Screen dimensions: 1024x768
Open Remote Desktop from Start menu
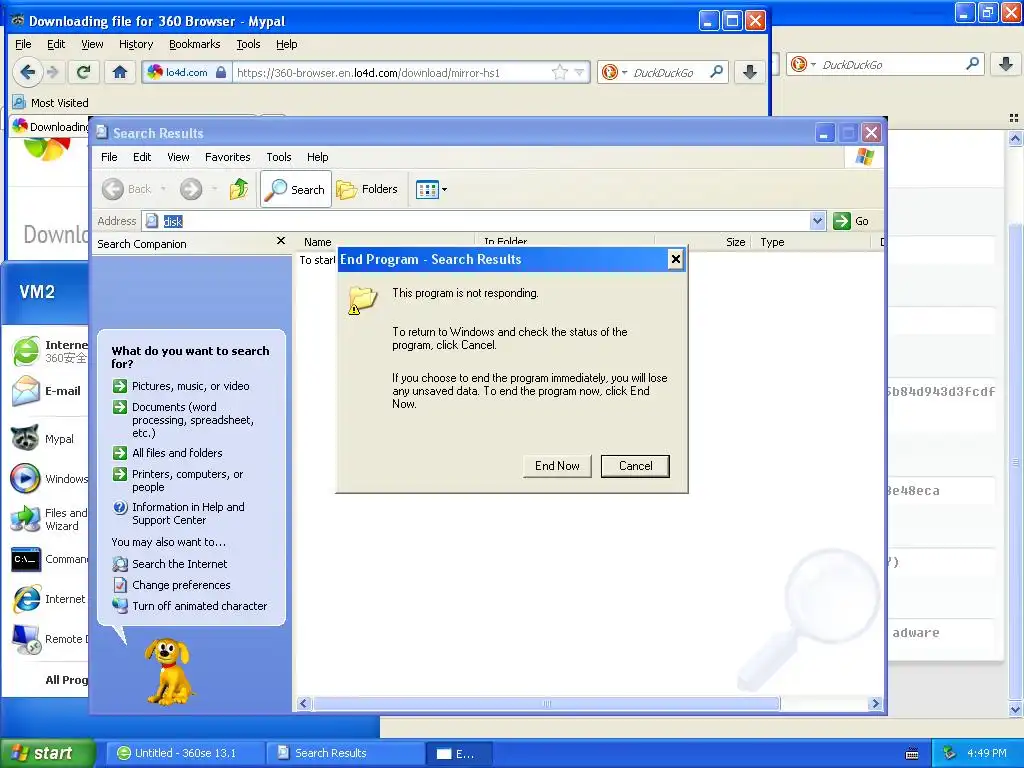tap(50, 639)
